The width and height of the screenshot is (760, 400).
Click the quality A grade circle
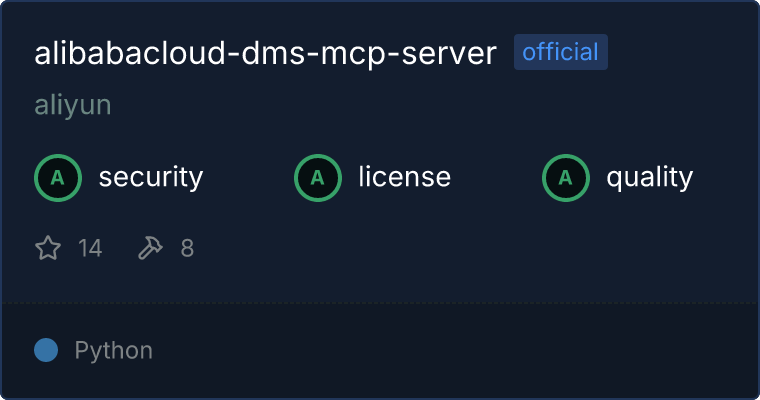tap(566, 178)
